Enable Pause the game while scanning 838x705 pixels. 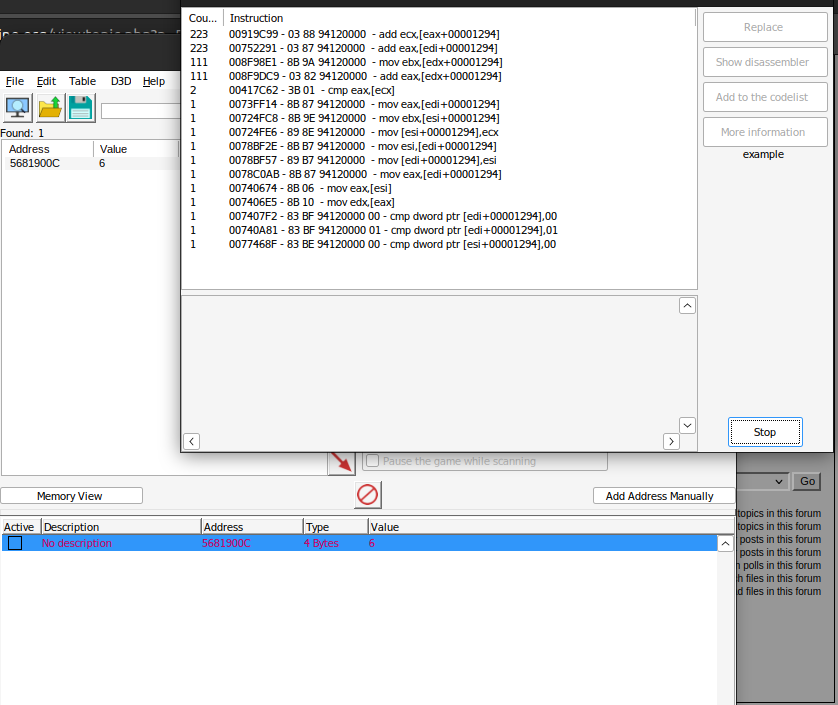click(x=374, y=460)
